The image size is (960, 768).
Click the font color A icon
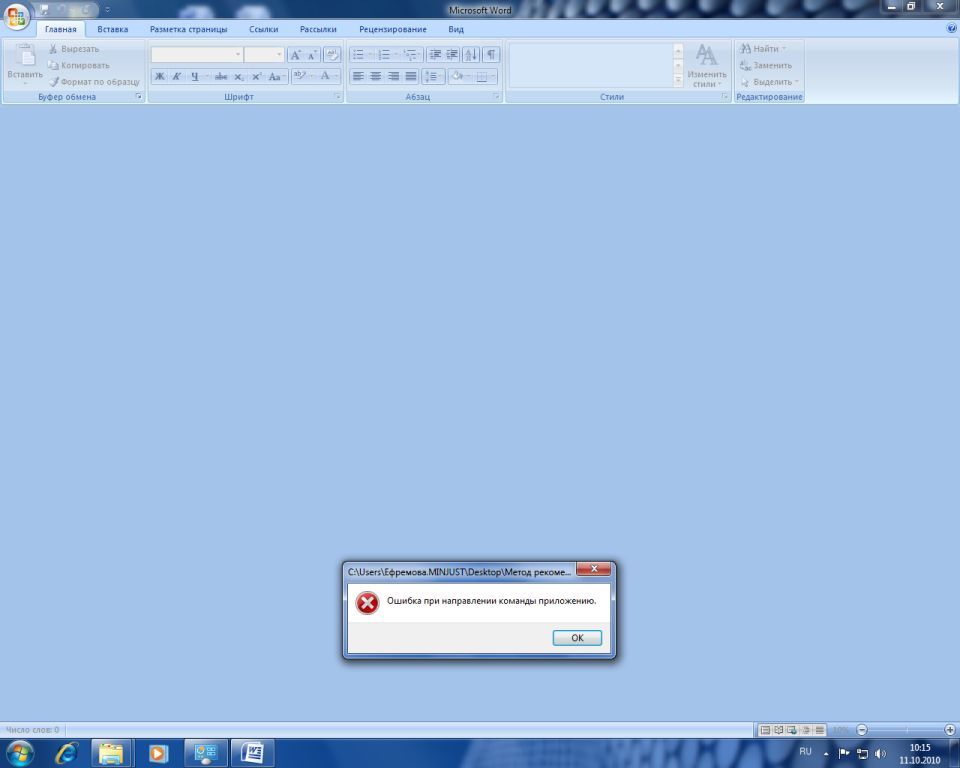(325, 75)
